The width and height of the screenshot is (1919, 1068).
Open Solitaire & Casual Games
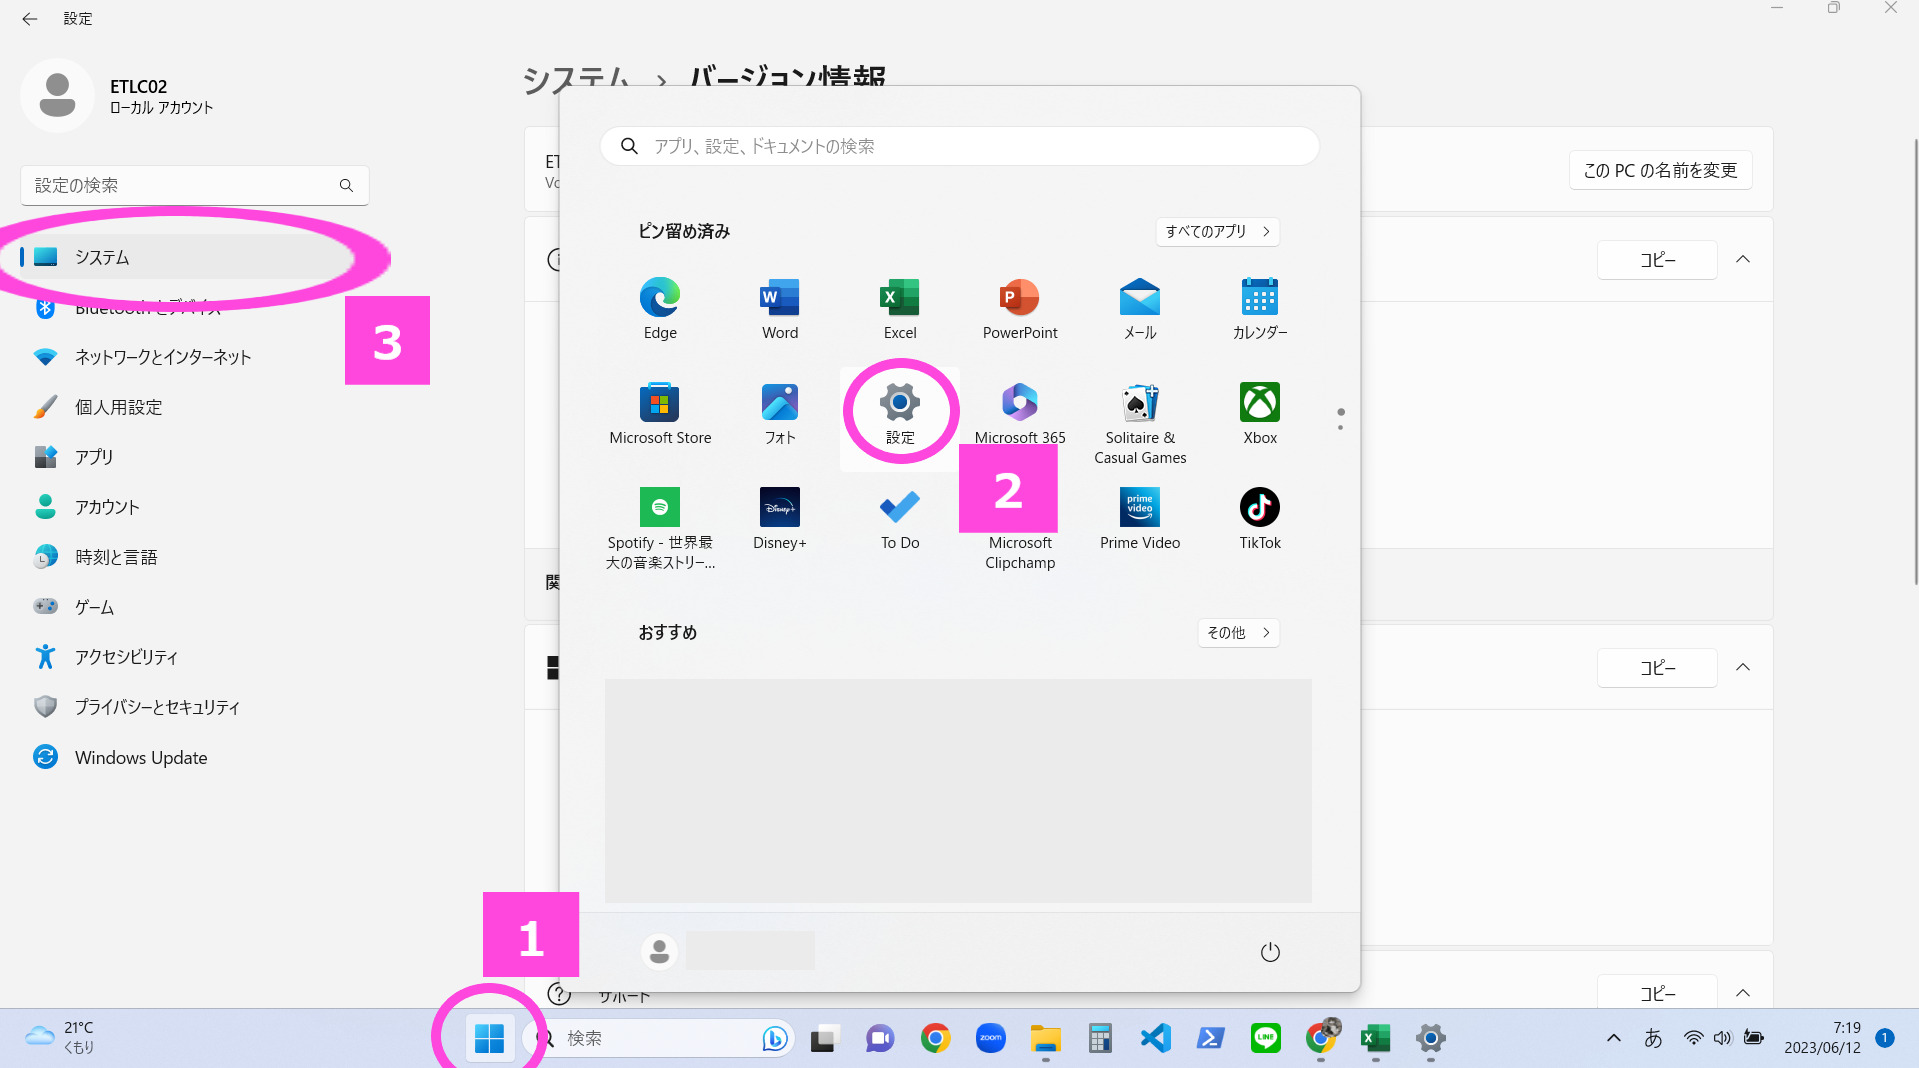(1140, 424)
